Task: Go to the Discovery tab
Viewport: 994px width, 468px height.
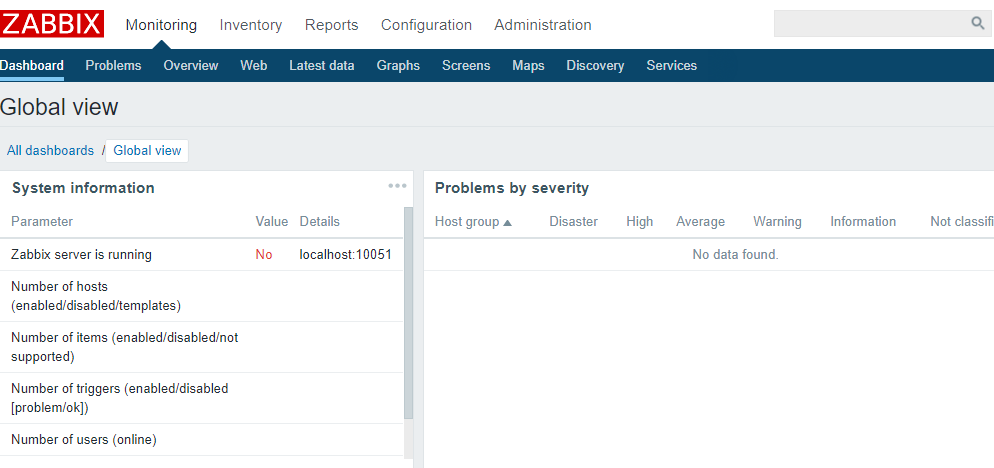Action: pos(595,66)
